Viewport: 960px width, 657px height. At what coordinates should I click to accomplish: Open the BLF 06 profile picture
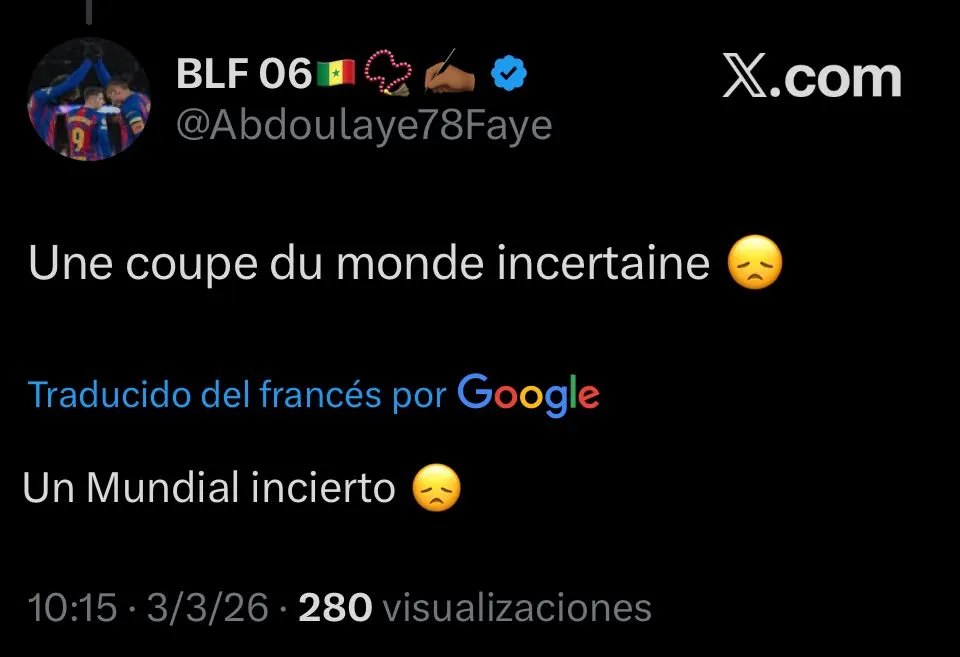pyautogui.click(x=89, y=99)
